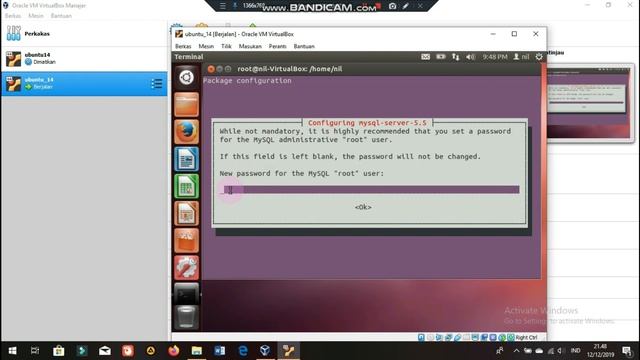Screen dimensions: 640x360
Task: Open the Trash in Ubuntu launcher
Action: coord(187,317)
